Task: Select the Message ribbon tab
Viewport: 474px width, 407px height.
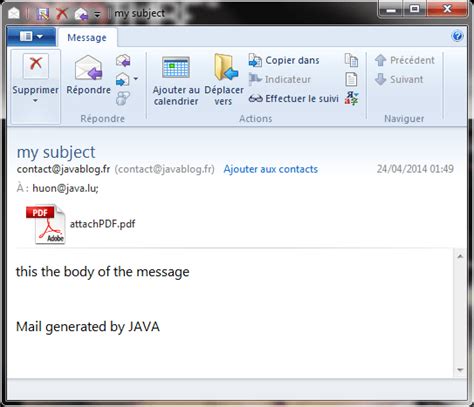Action: [x=87, y=38]
